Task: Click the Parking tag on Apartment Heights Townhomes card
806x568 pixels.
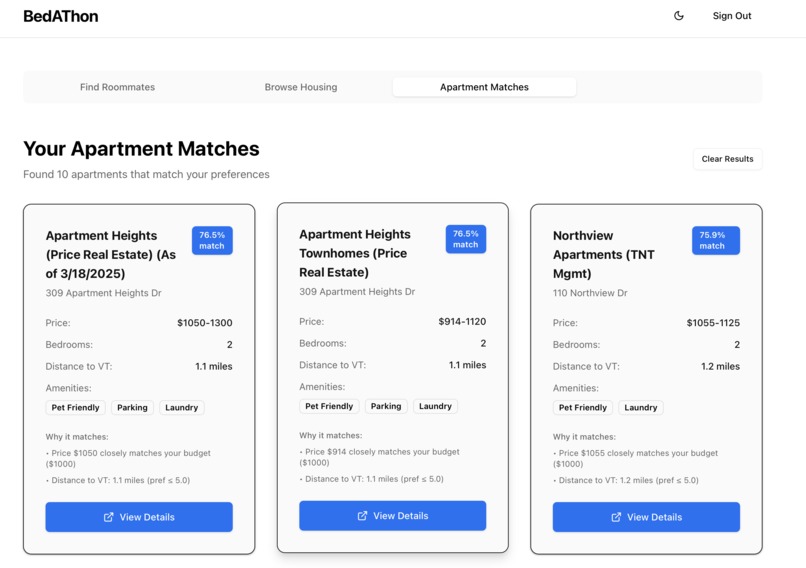Action: pyautogui.click(x=386, y=406)
